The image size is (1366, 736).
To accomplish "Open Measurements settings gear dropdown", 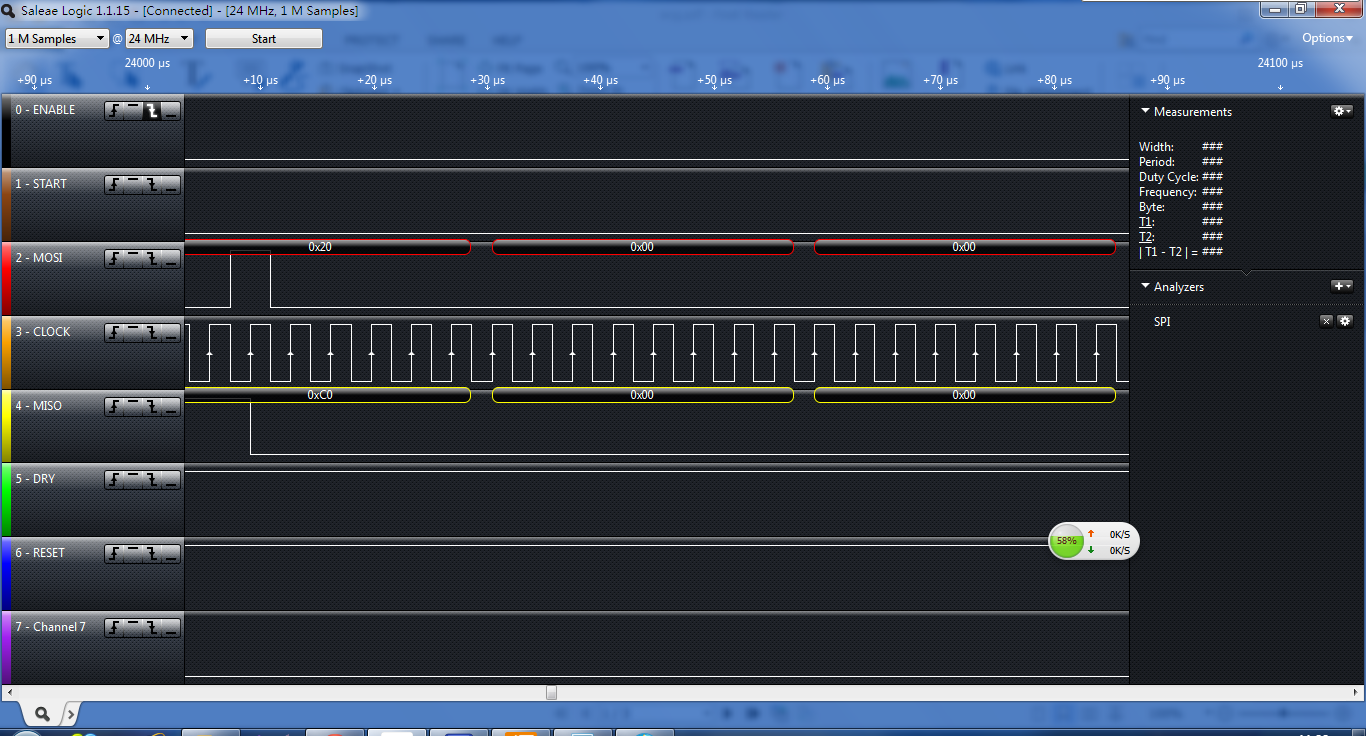I will (x=1342, y=111).
